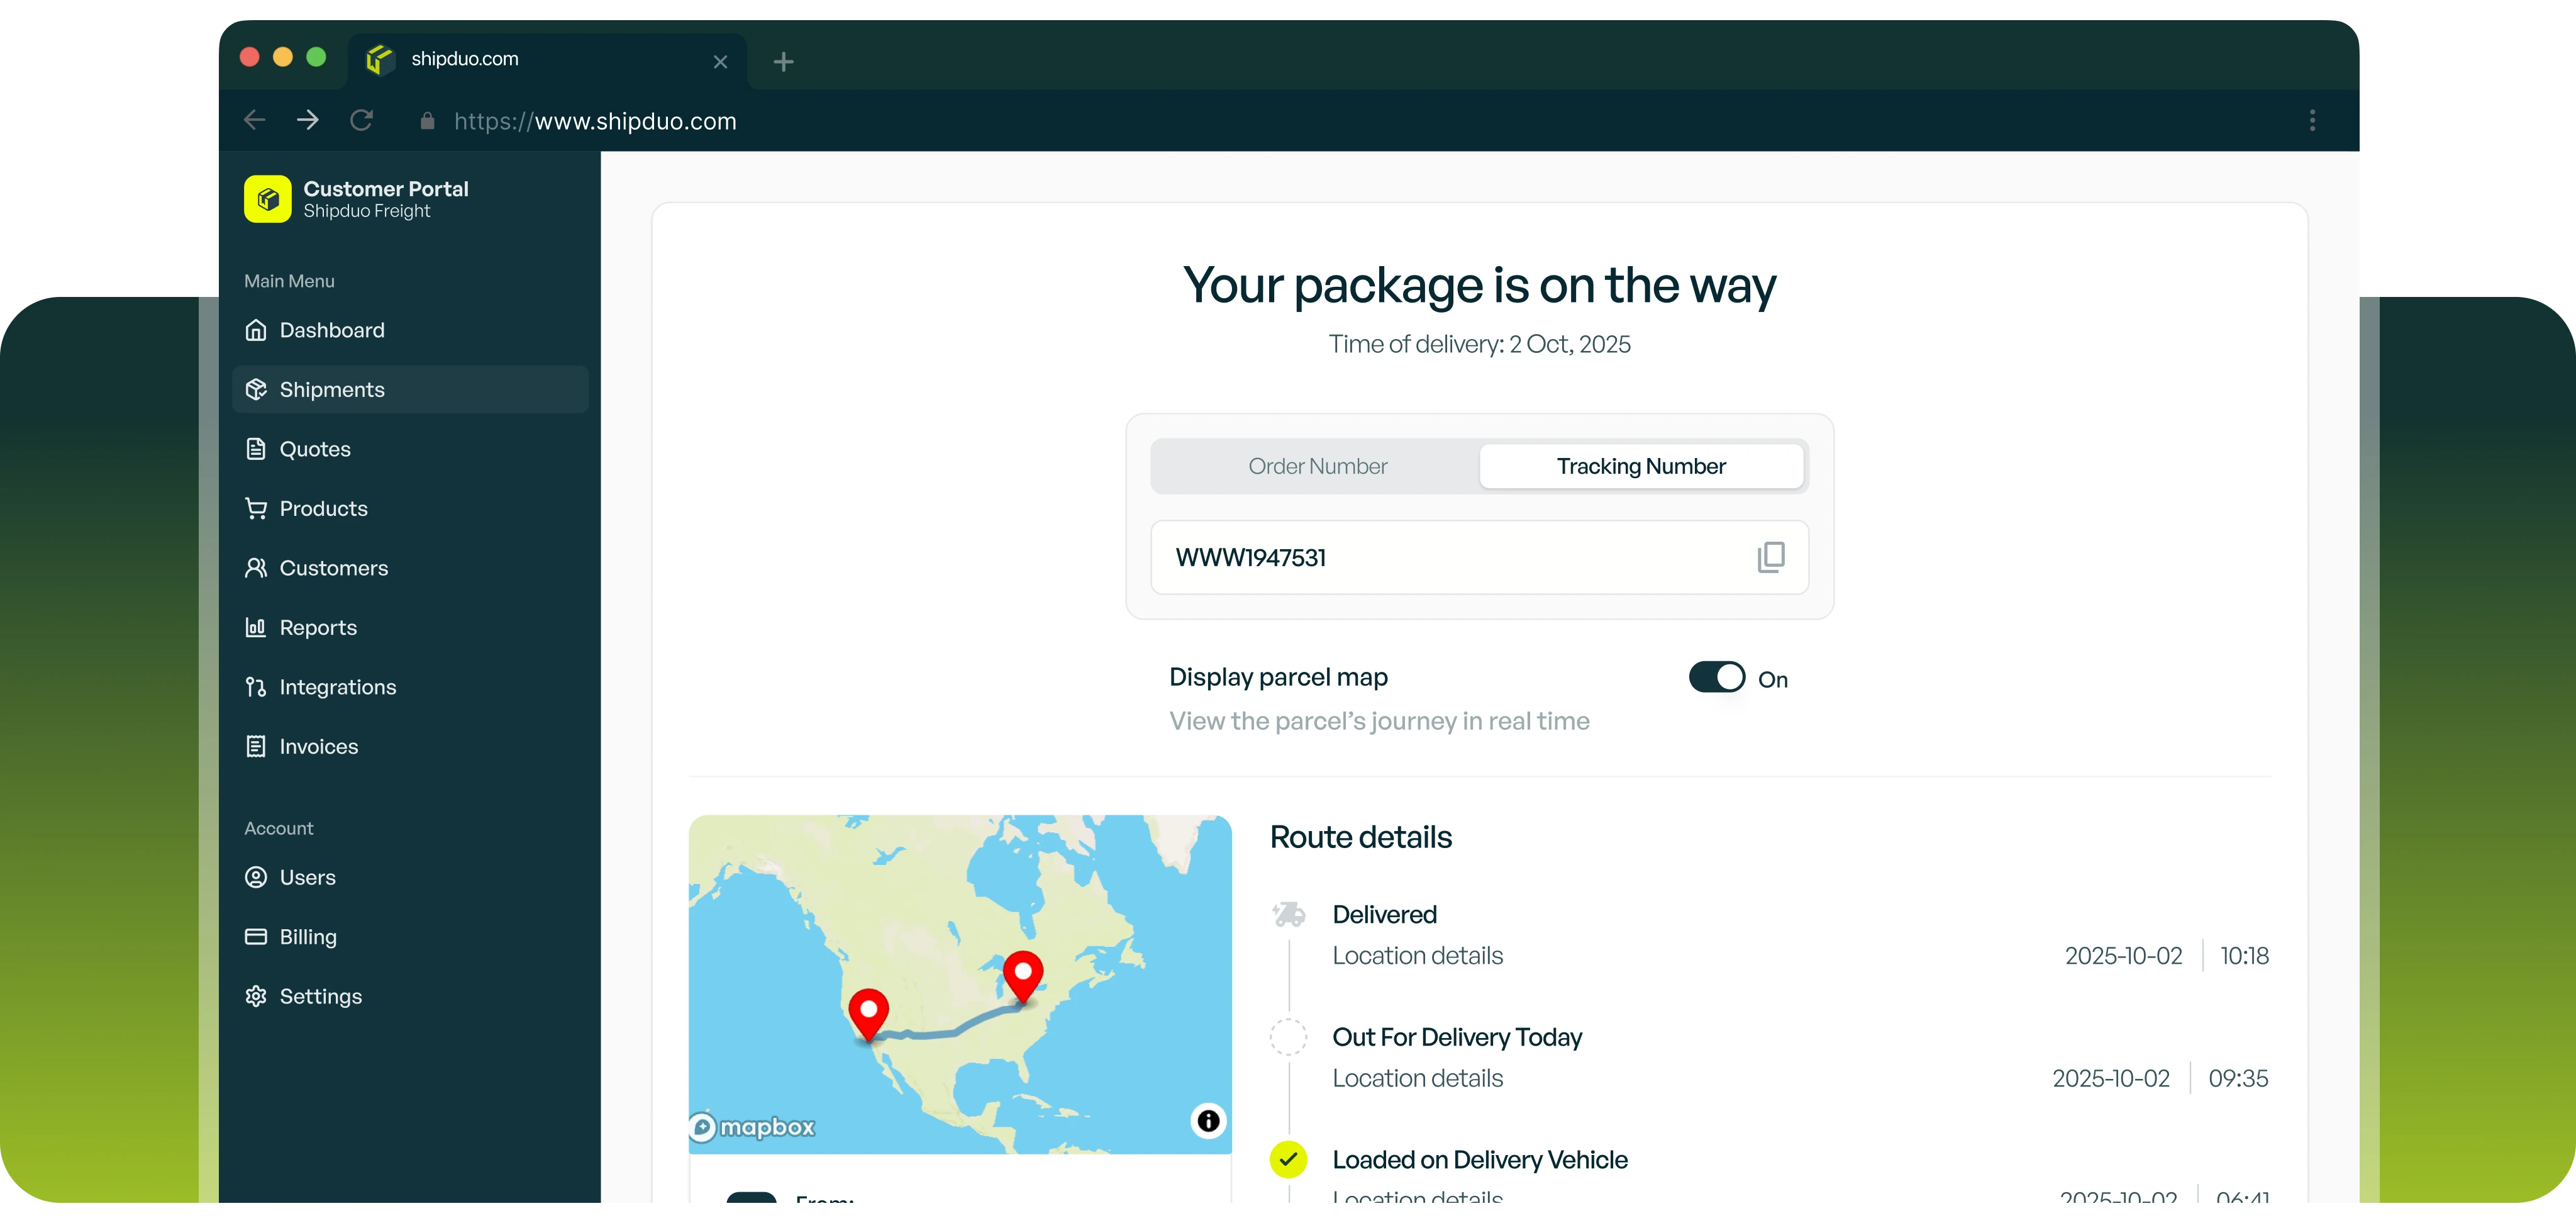The width and height of the screenshot is (2576, 1223).
Task: Click the Shipments package icon
Action: [x=256, y=389]
